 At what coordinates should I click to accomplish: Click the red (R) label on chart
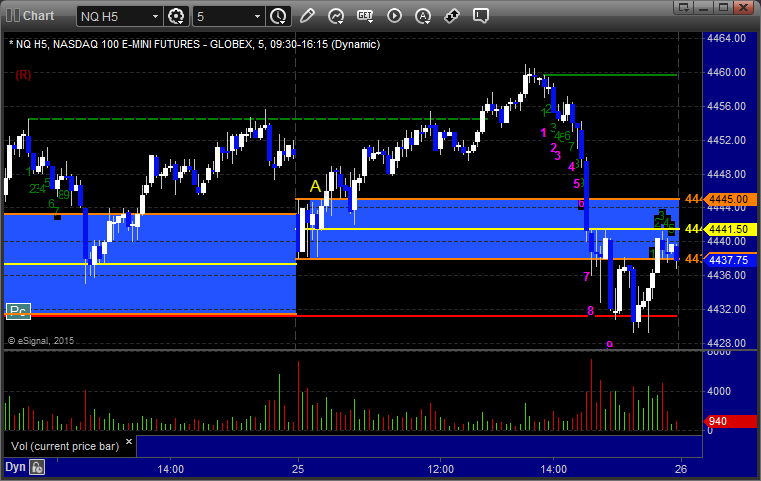(23, 75)
